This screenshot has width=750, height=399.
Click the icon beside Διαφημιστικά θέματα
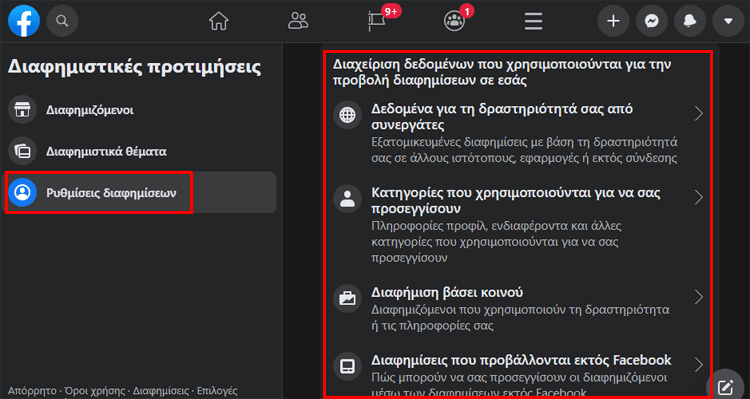tap(22, 151)
